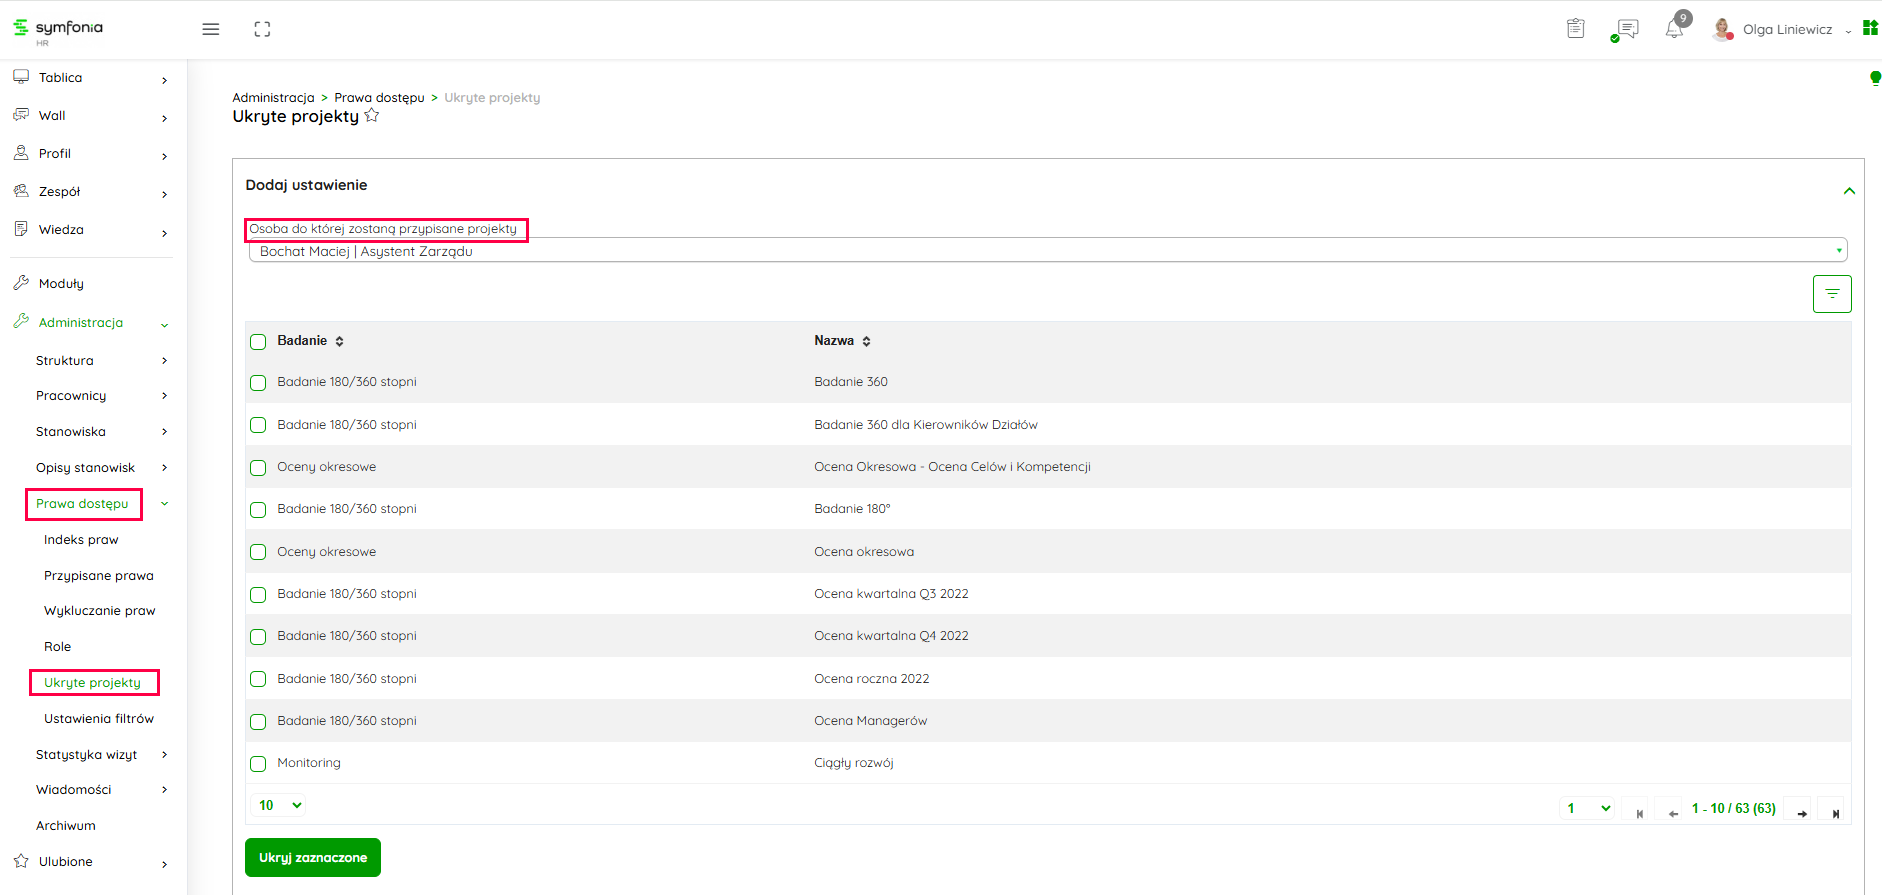Click Prawa dostępu breadcrumb link
The height and width of the screenshot is (895, 1882).
point(379,98)
